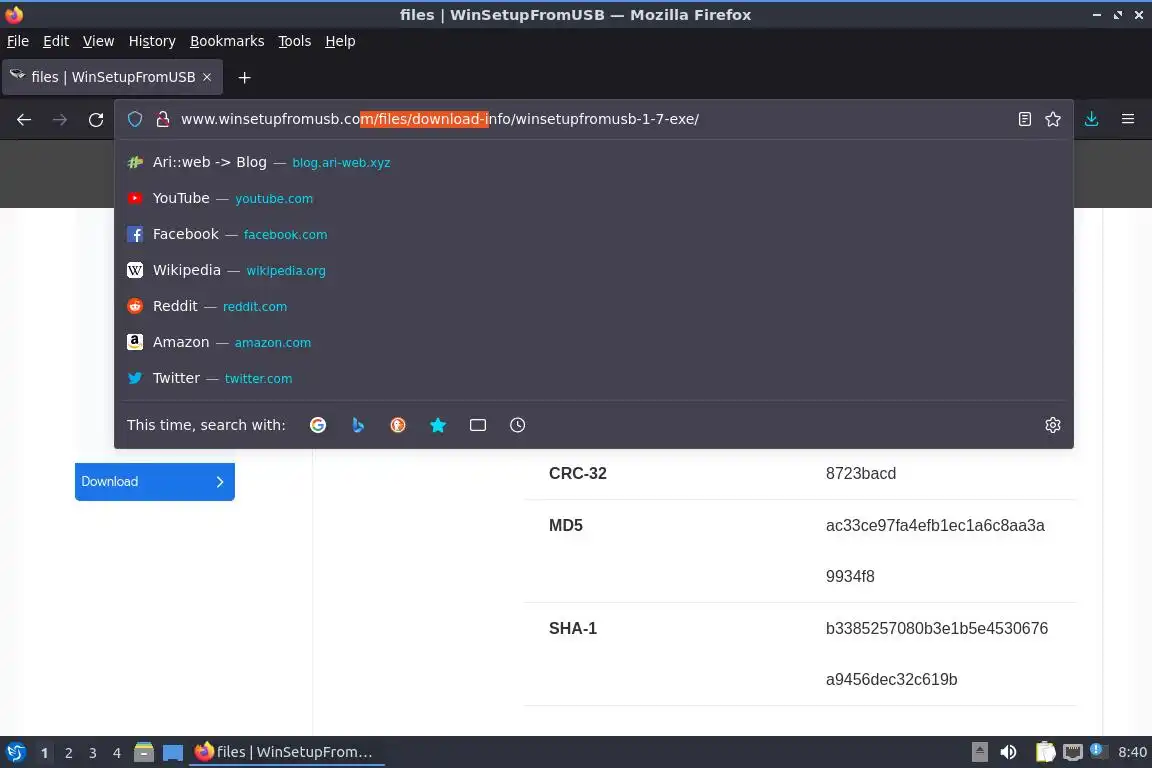Screen dimensions: 1152x768
Task: Search history using the clock icon
Action: pos(517,425)
